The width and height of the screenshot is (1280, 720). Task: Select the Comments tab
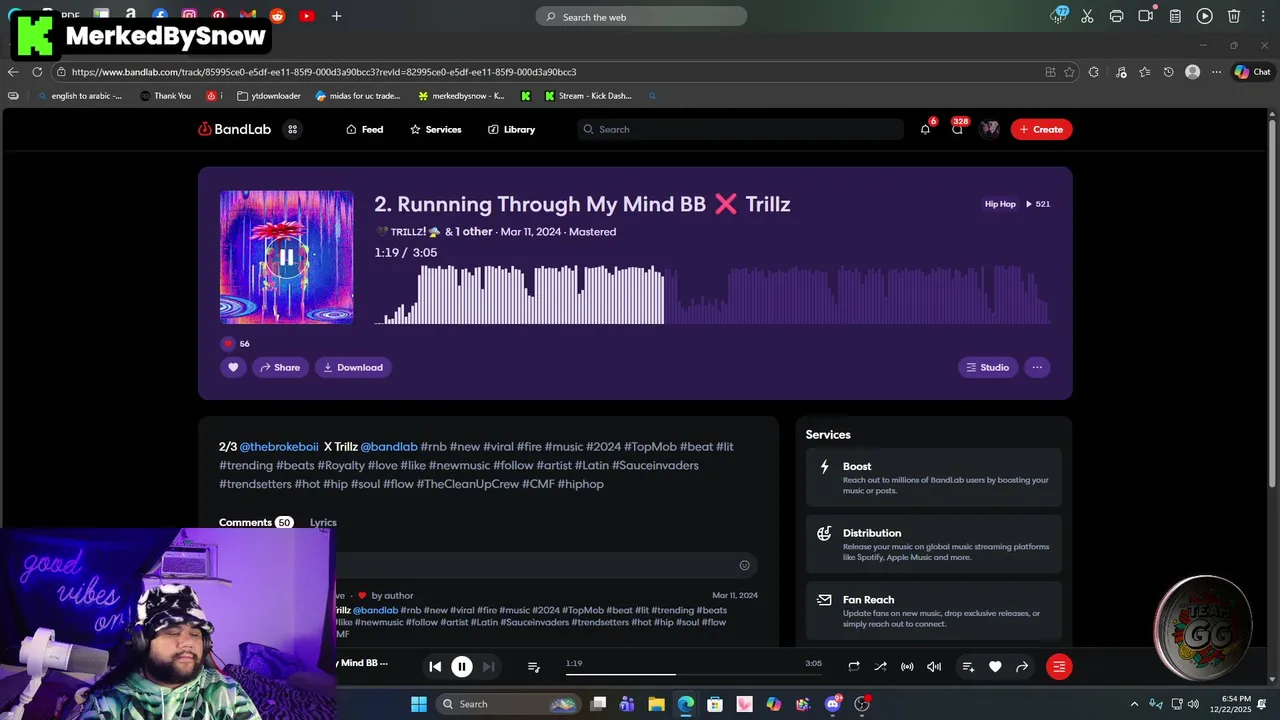(x=256, y=522)
